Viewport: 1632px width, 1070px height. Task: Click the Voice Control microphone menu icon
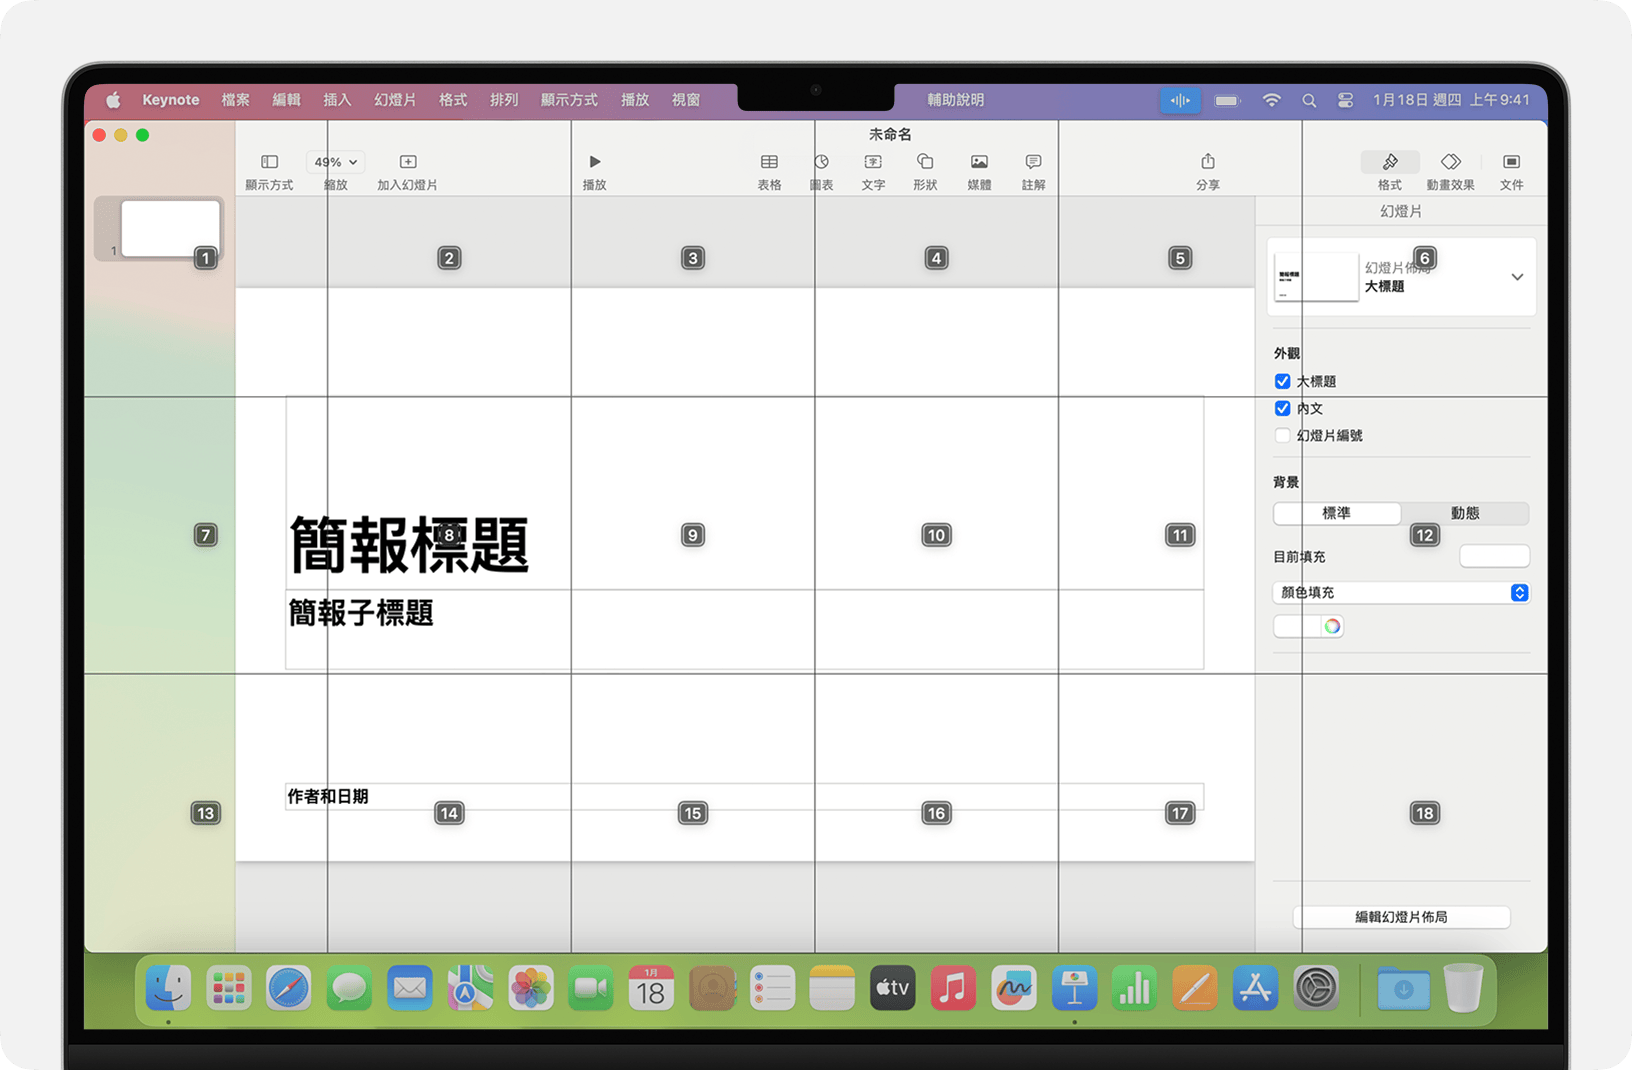pyautogui.click(x=1180, y=100)
